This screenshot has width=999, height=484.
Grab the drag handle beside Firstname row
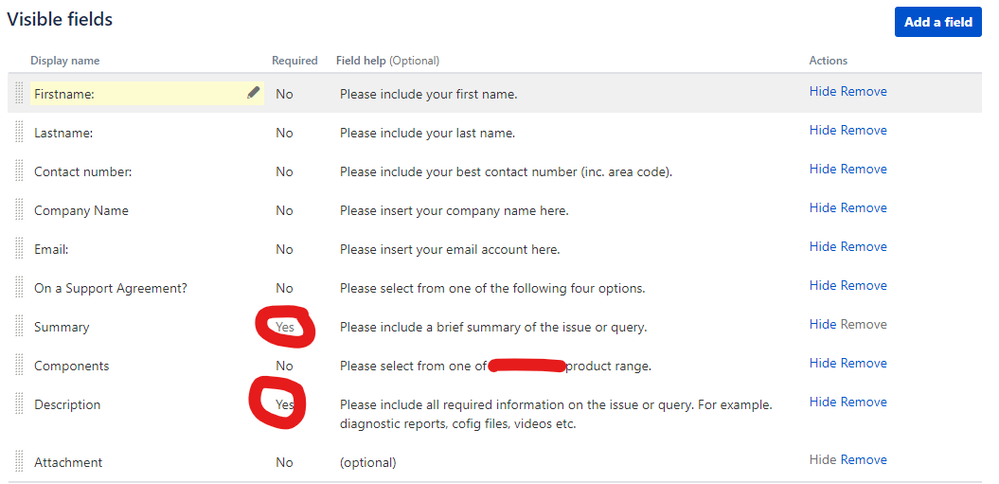pyautogui.click(x=19, y=94)
